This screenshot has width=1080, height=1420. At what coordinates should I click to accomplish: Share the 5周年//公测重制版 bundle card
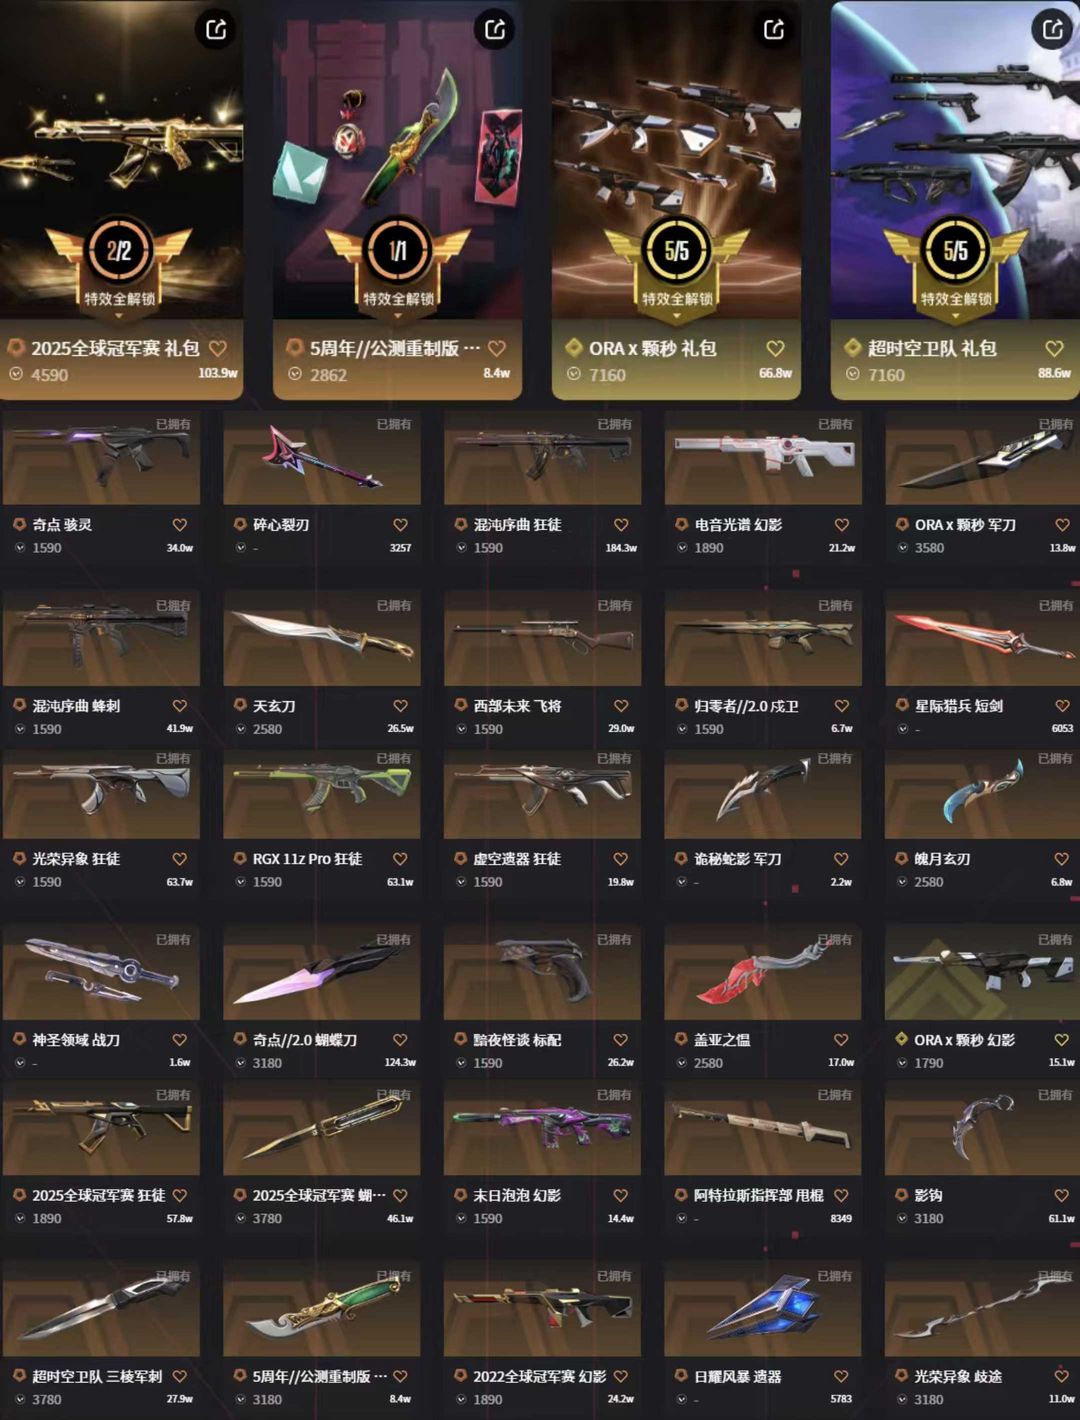pos(495,29)
